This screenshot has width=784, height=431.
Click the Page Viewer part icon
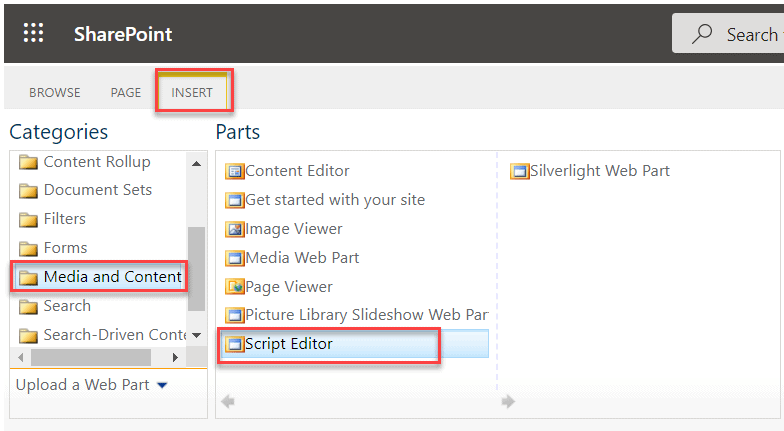[234, 287]
